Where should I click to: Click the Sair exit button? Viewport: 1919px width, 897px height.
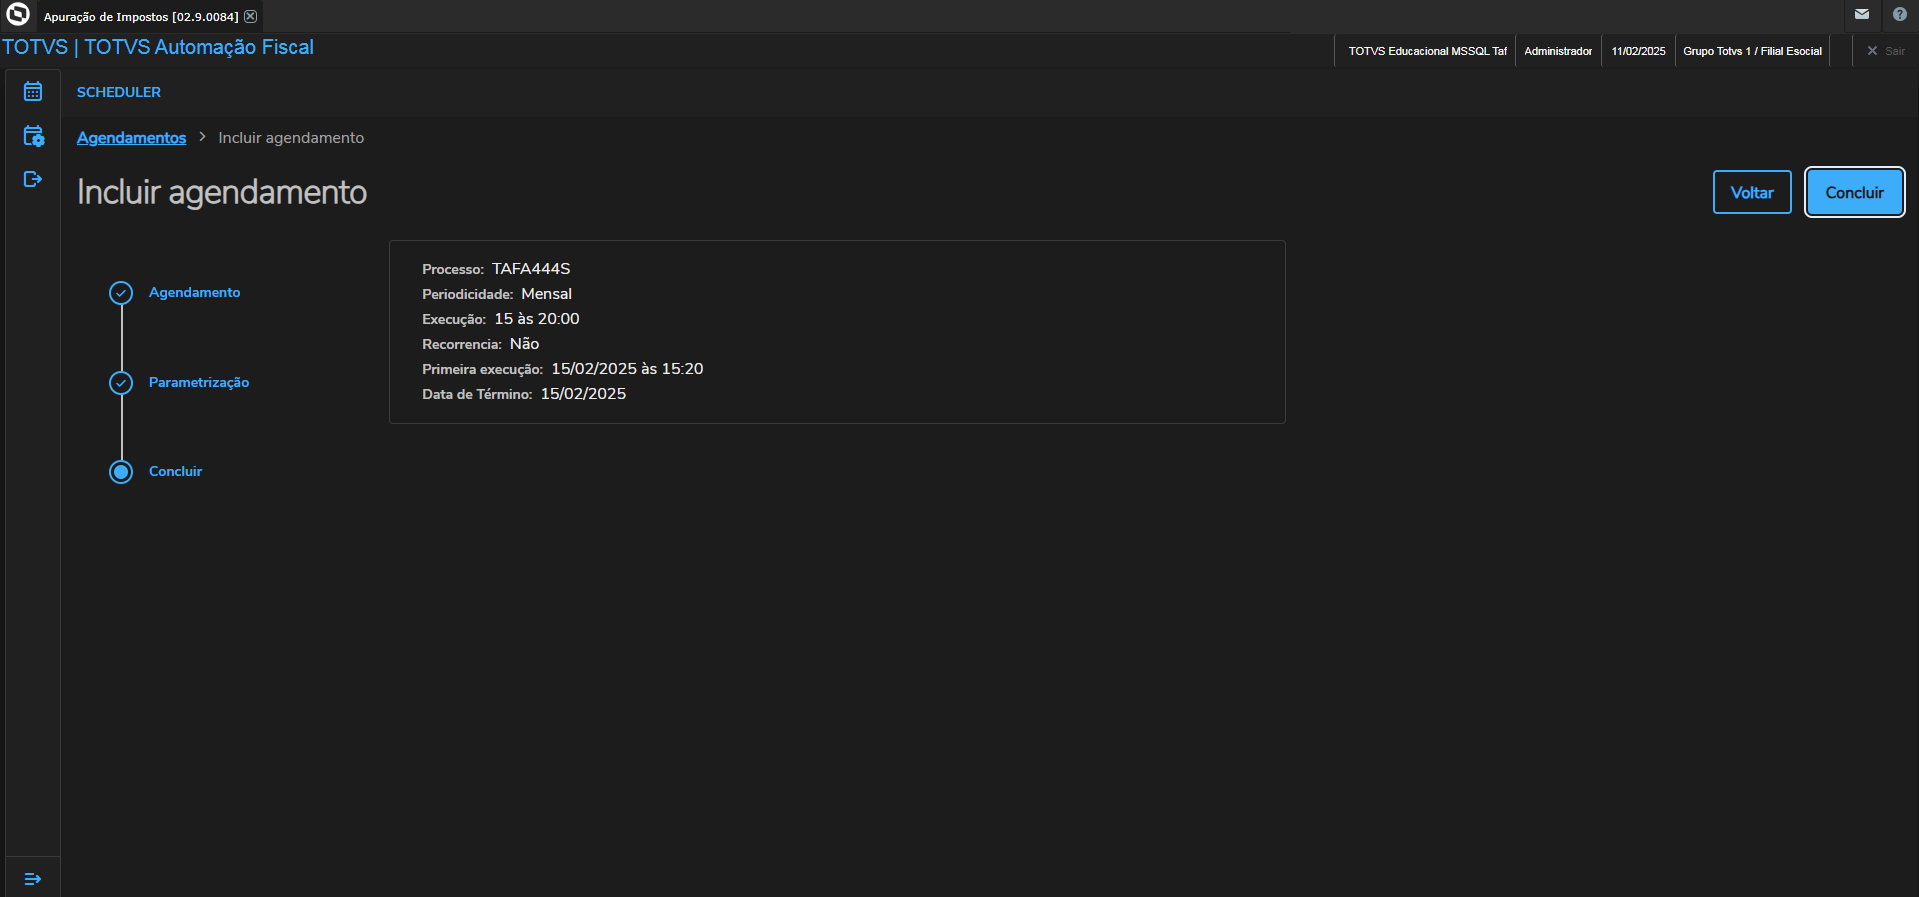[1886, 51]
